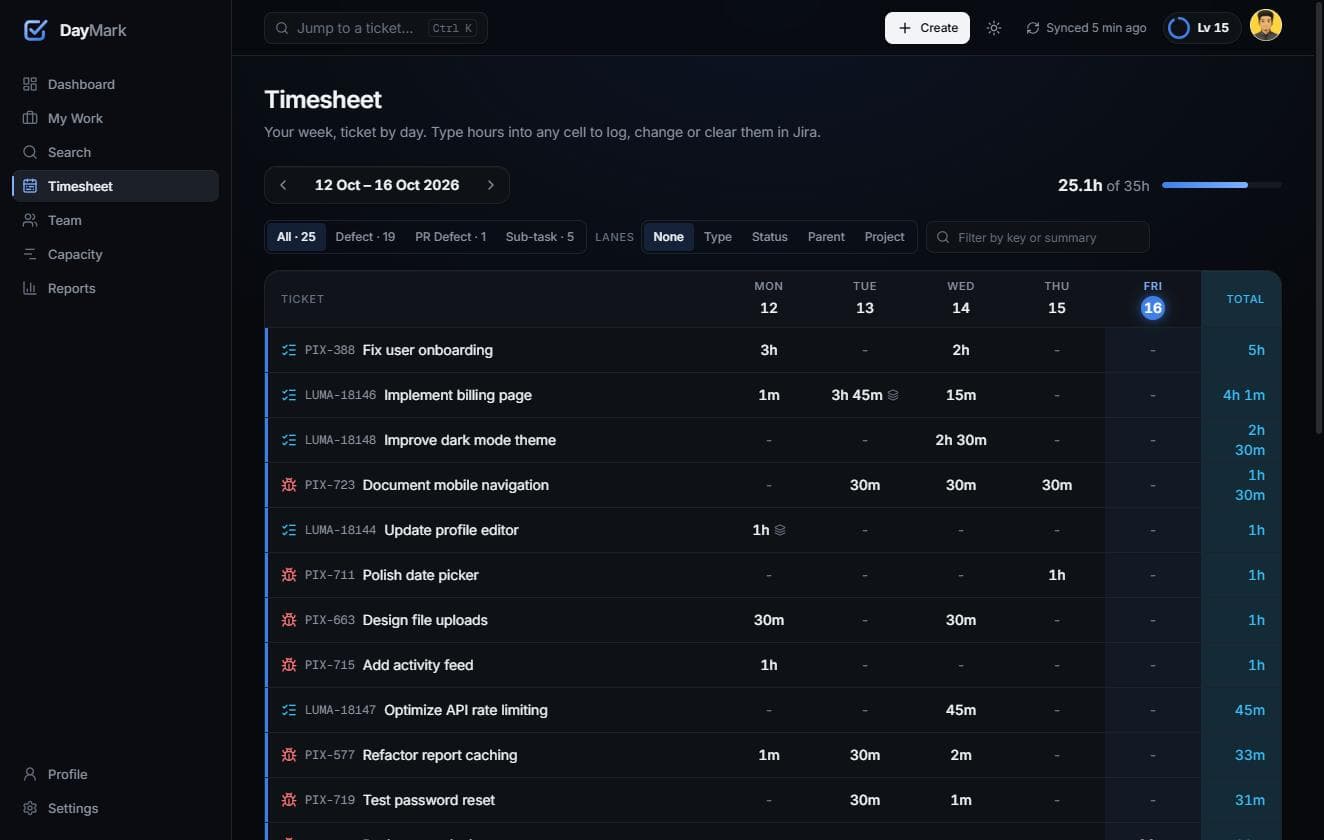Set lanes grouping to None

coord(668,237)
